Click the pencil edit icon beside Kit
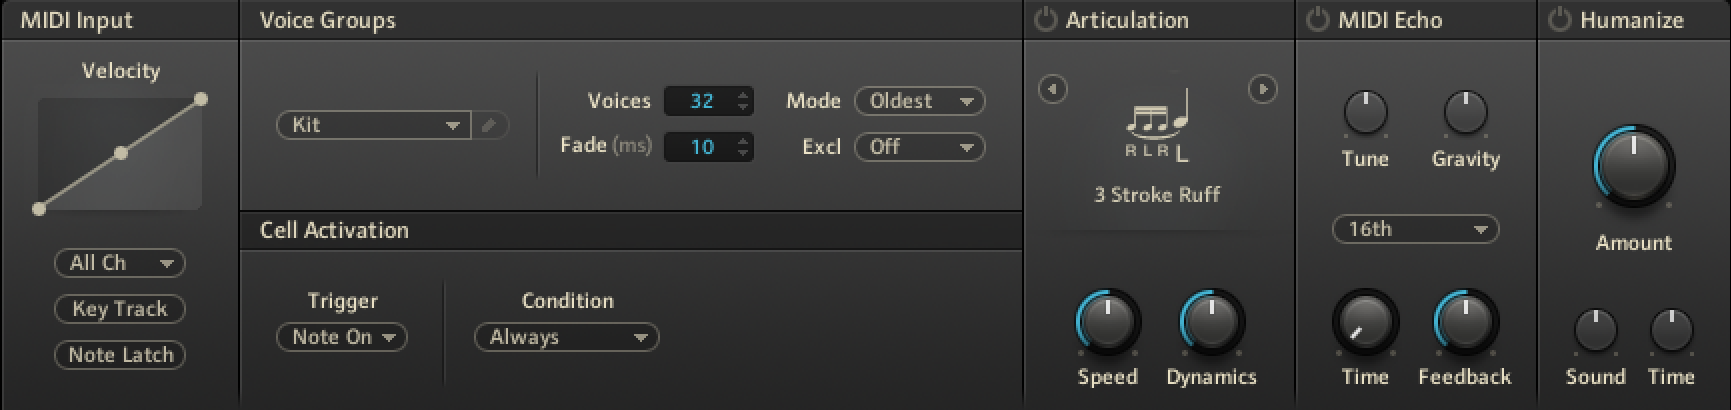 489,125
